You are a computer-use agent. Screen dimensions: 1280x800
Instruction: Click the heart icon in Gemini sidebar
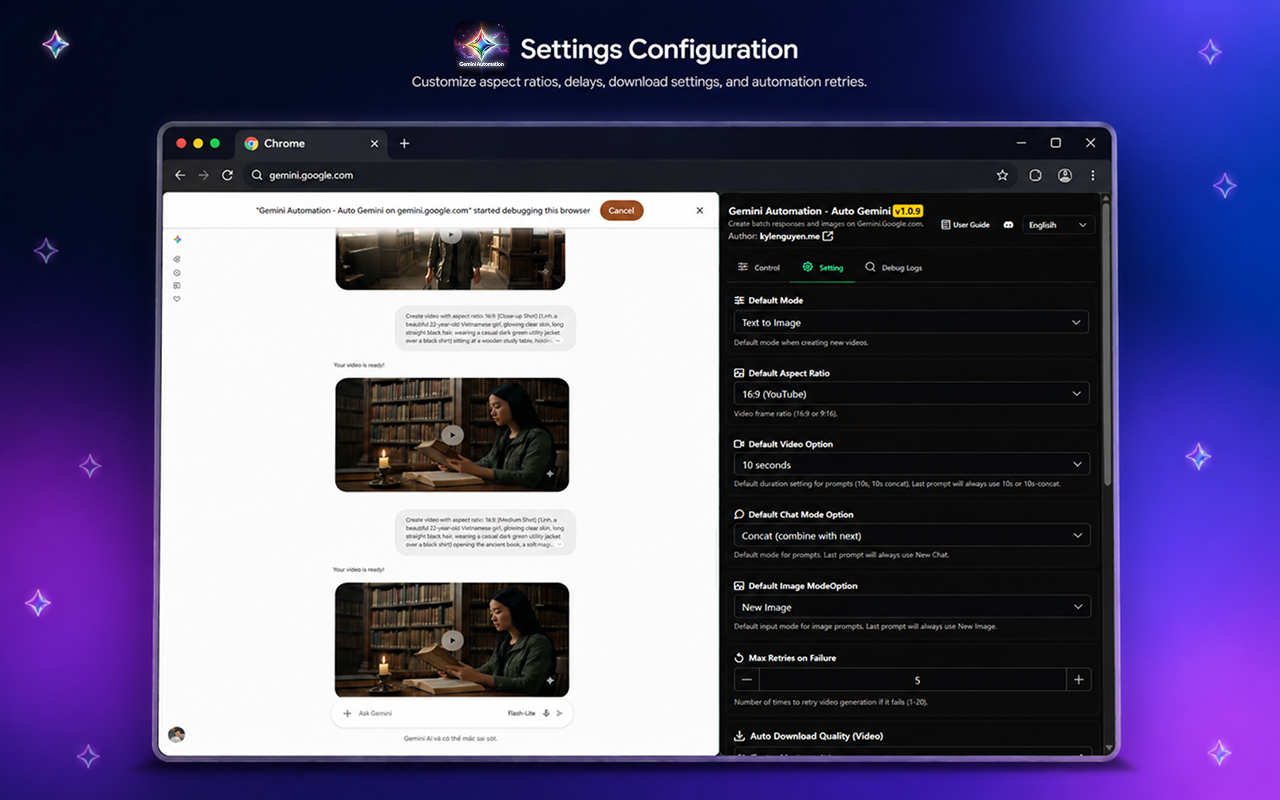(x=177, y=298)
